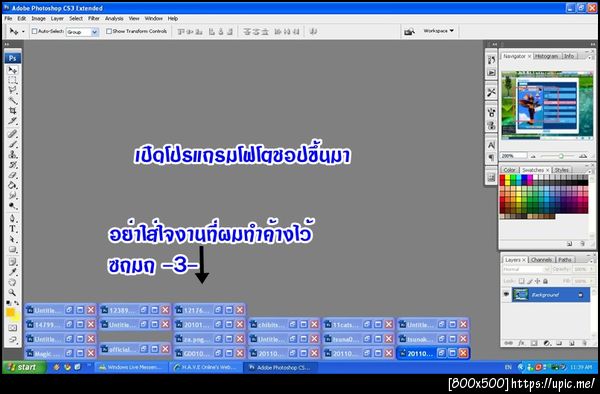
Task: Select the Eraser tool
Action: pos(13,175)
